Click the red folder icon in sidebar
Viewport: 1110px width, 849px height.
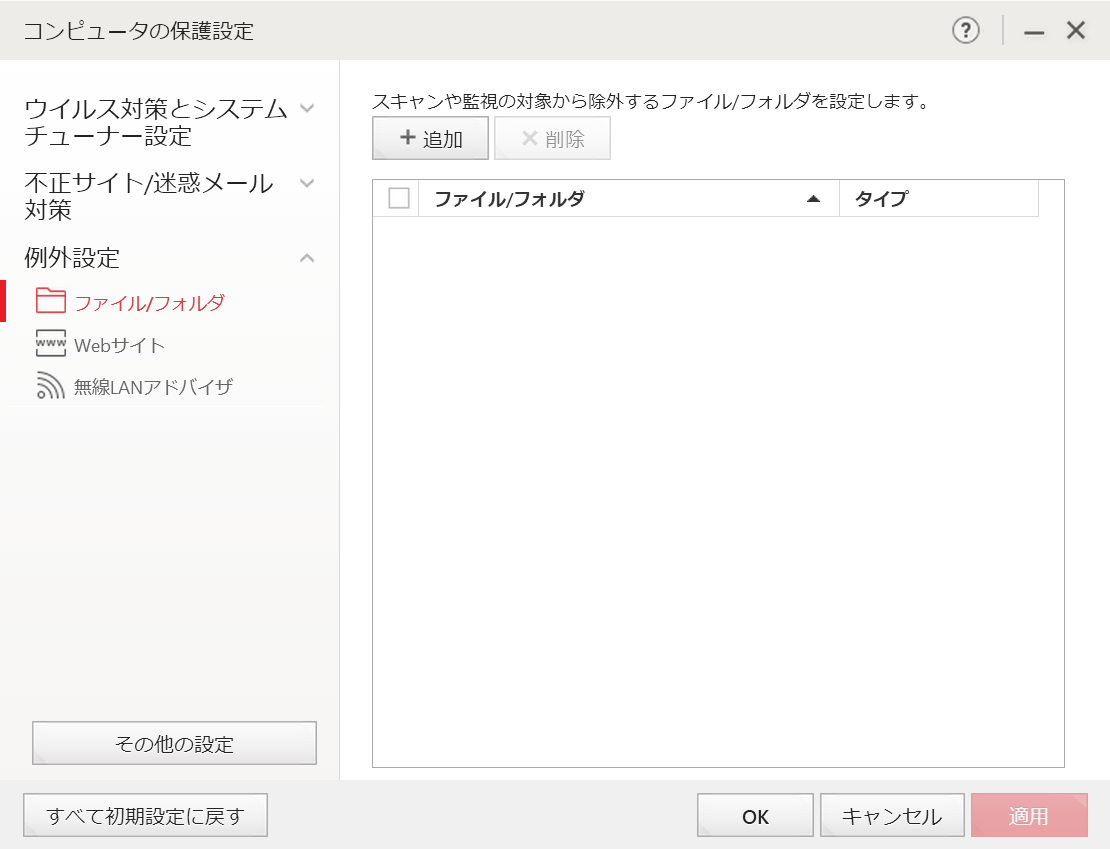[x=50, y=302]
